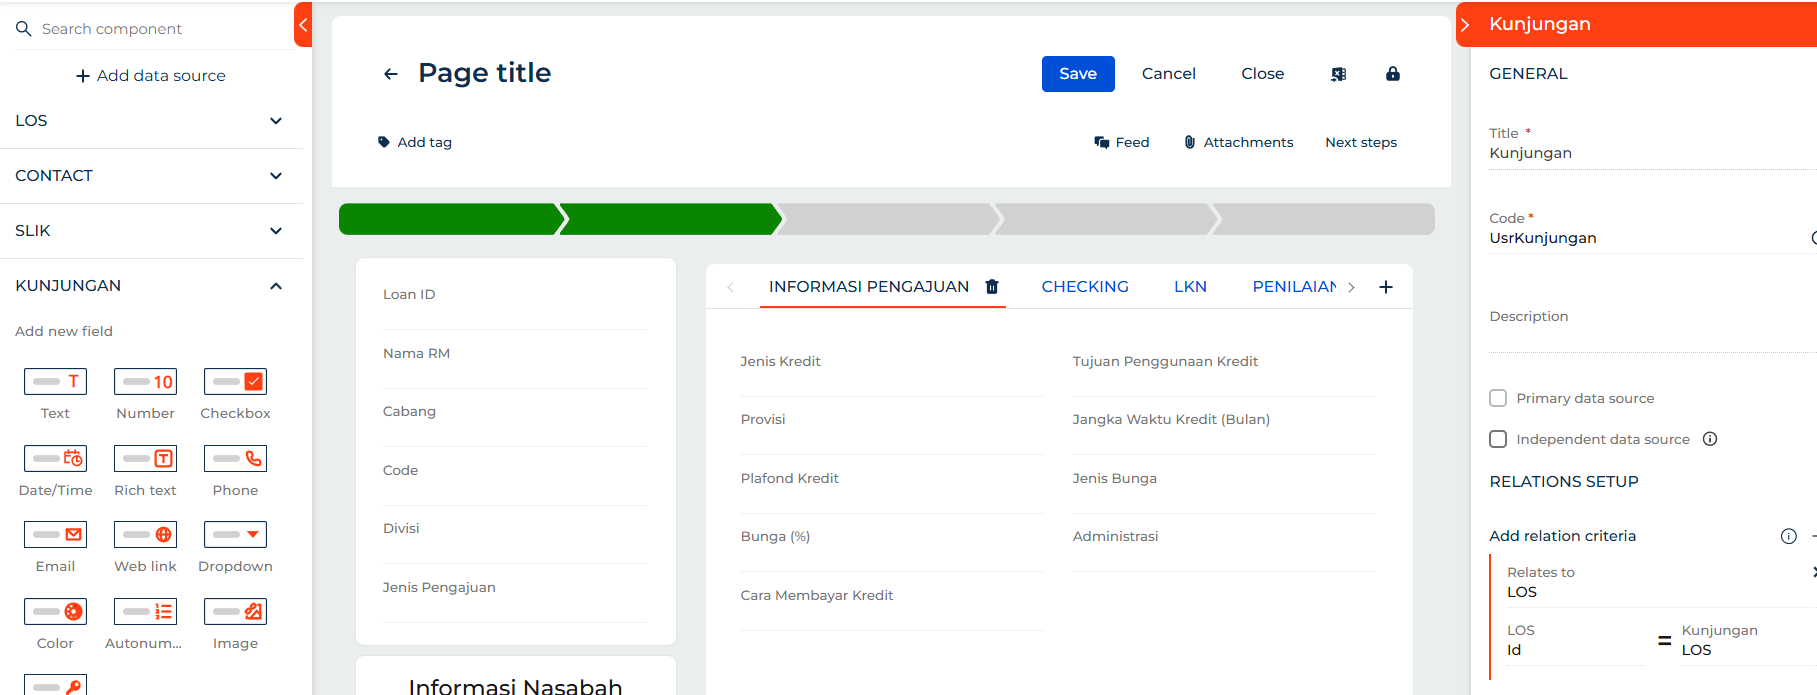Click the Save button

(1077, 74)
